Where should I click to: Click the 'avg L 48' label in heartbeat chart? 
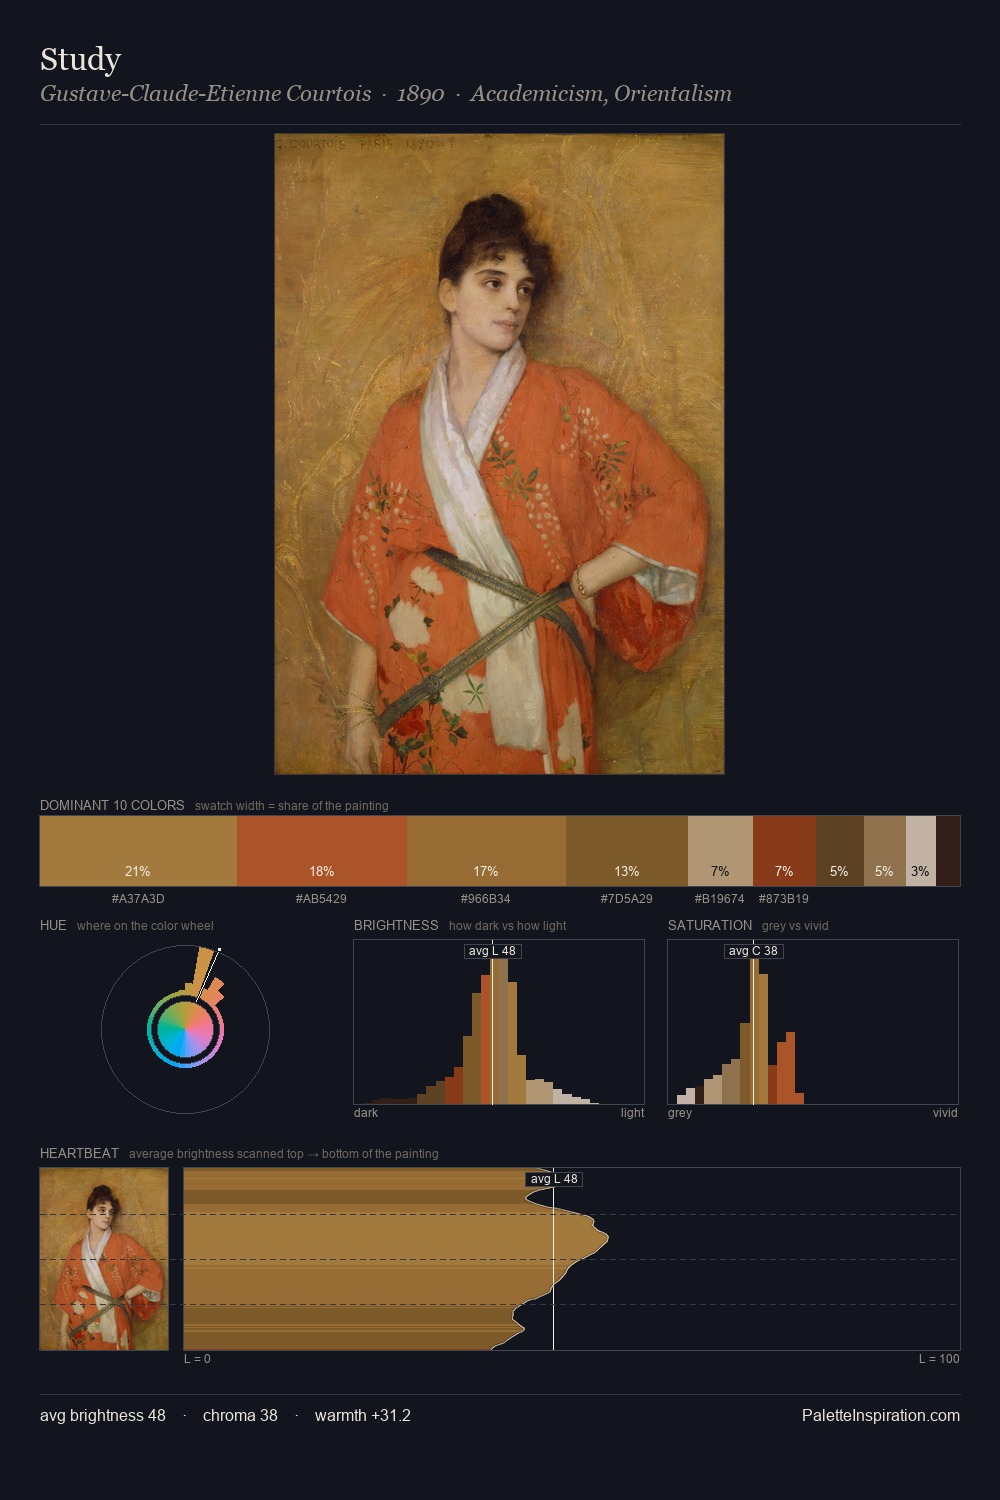pyautogui.click(x=554, y=1179)
